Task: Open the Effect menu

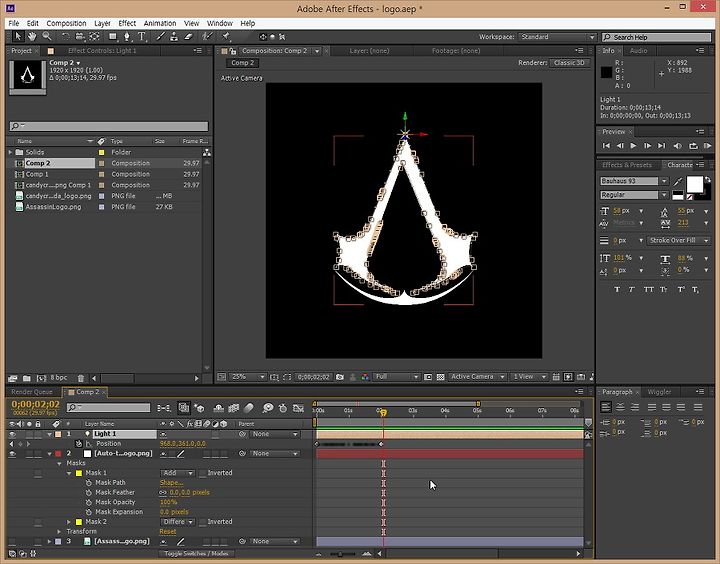Action: pyautogui.click(x=127, y=23)
